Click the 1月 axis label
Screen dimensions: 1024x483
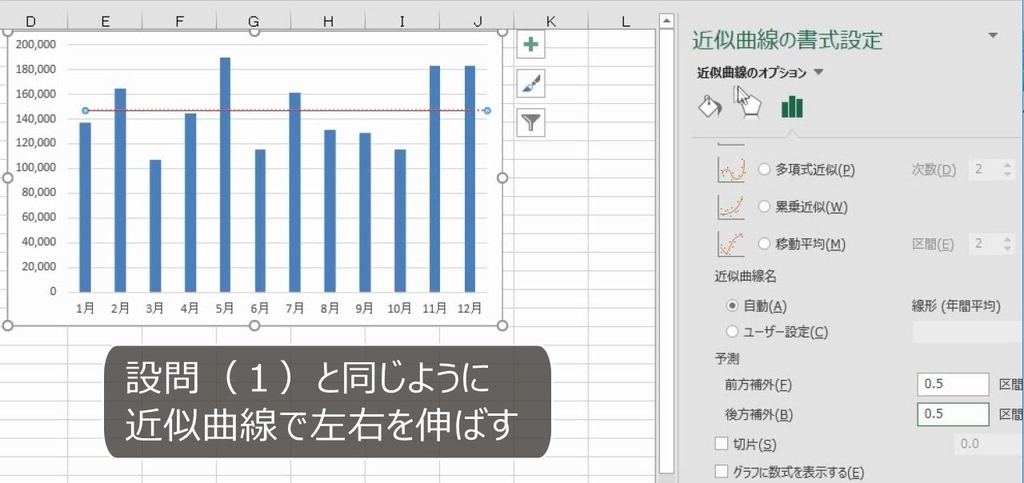tap(85, 308)
